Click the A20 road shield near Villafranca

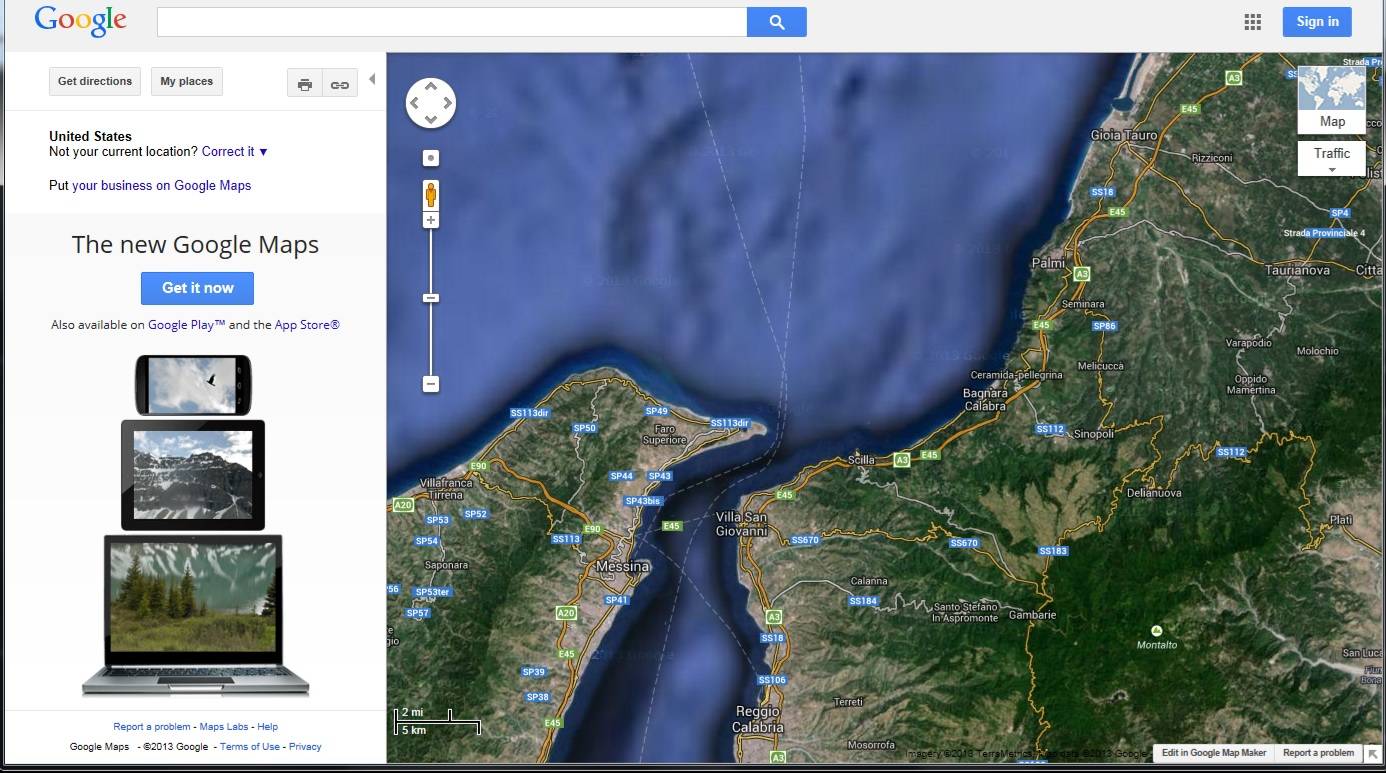pyautogui.click(x=403, y=505)
